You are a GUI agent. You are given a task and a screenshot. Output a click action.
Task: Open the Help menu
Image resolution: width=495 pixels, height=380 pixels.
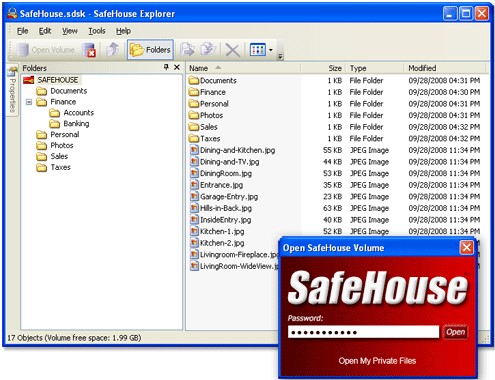[x=123, y=31]
